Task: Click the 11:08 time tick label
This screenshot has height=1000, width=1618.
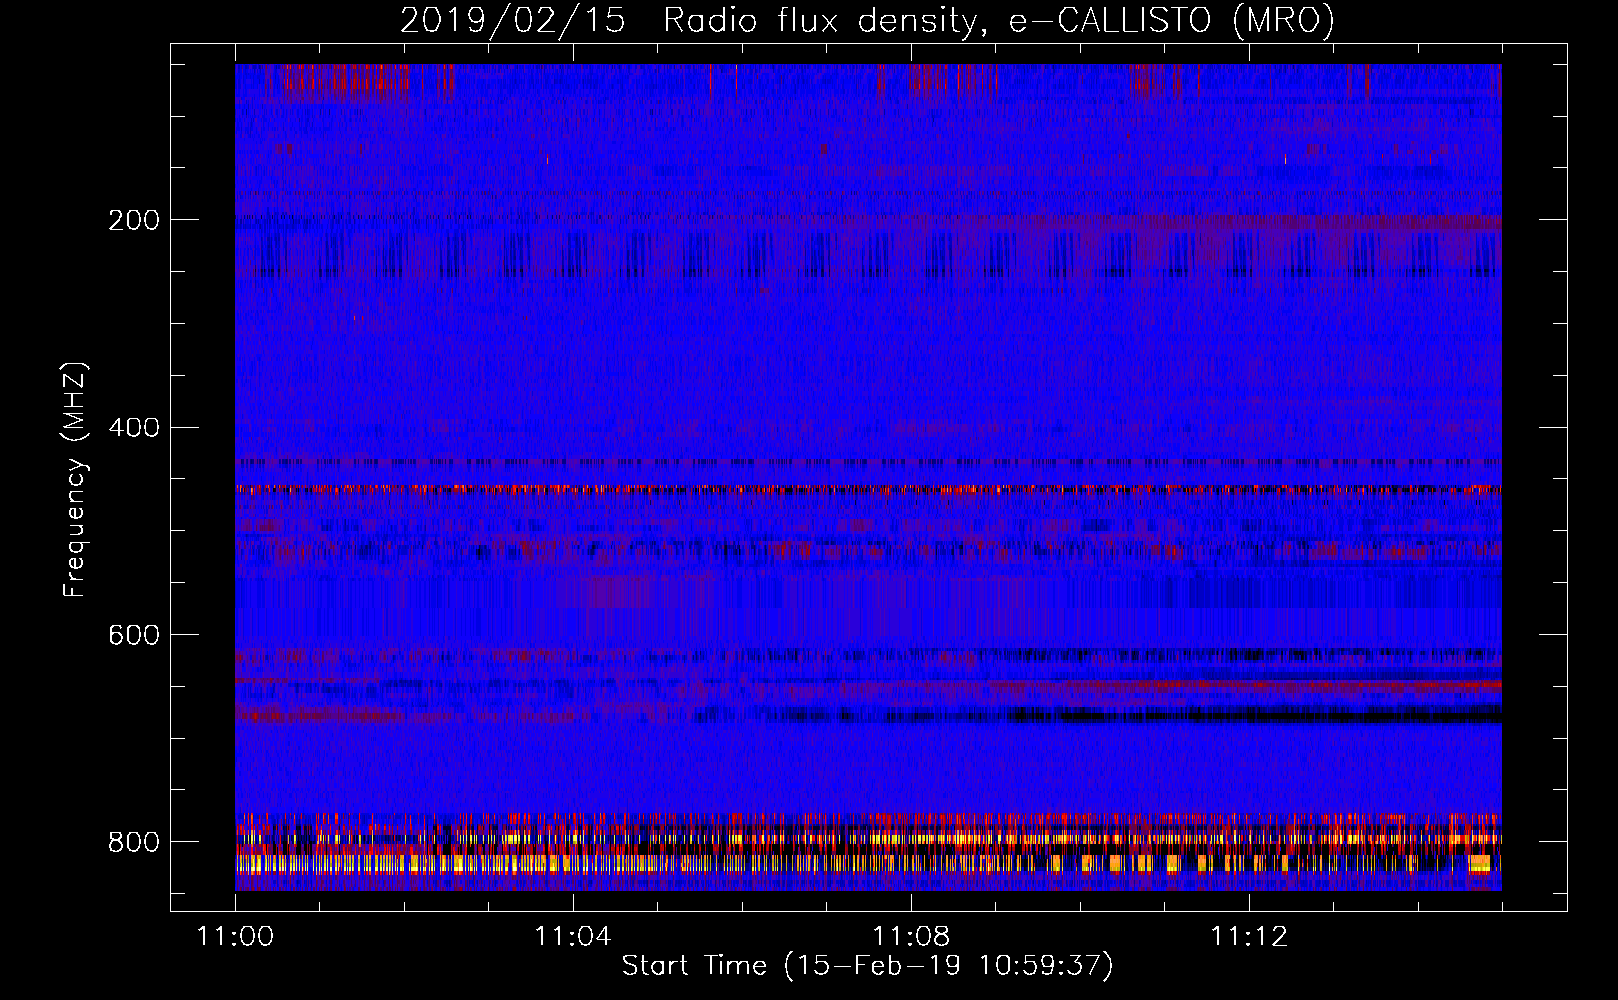Action: pos(911,936)
